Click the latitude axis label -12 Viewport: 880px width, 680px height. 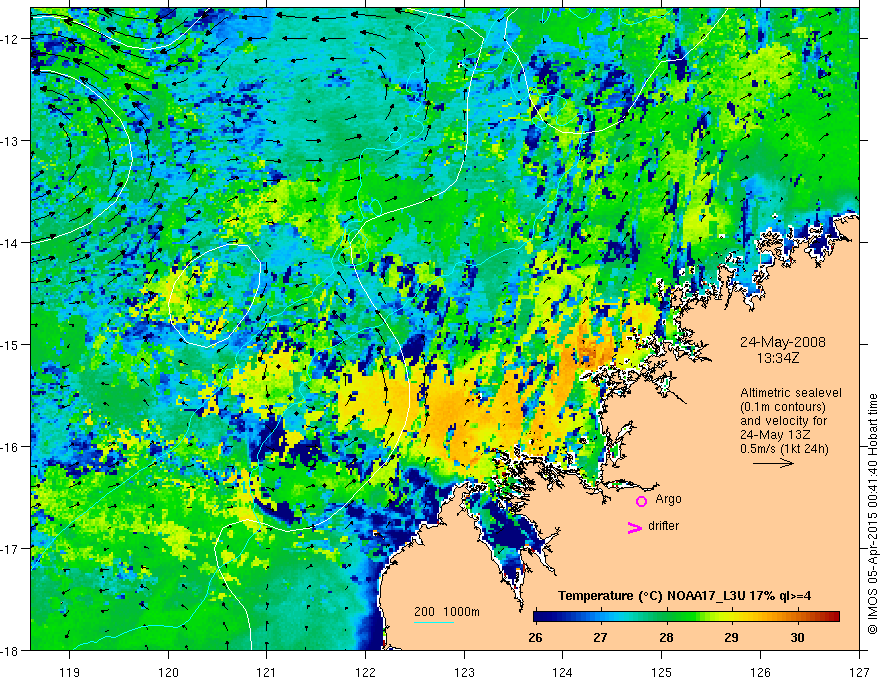pos(10,39)
